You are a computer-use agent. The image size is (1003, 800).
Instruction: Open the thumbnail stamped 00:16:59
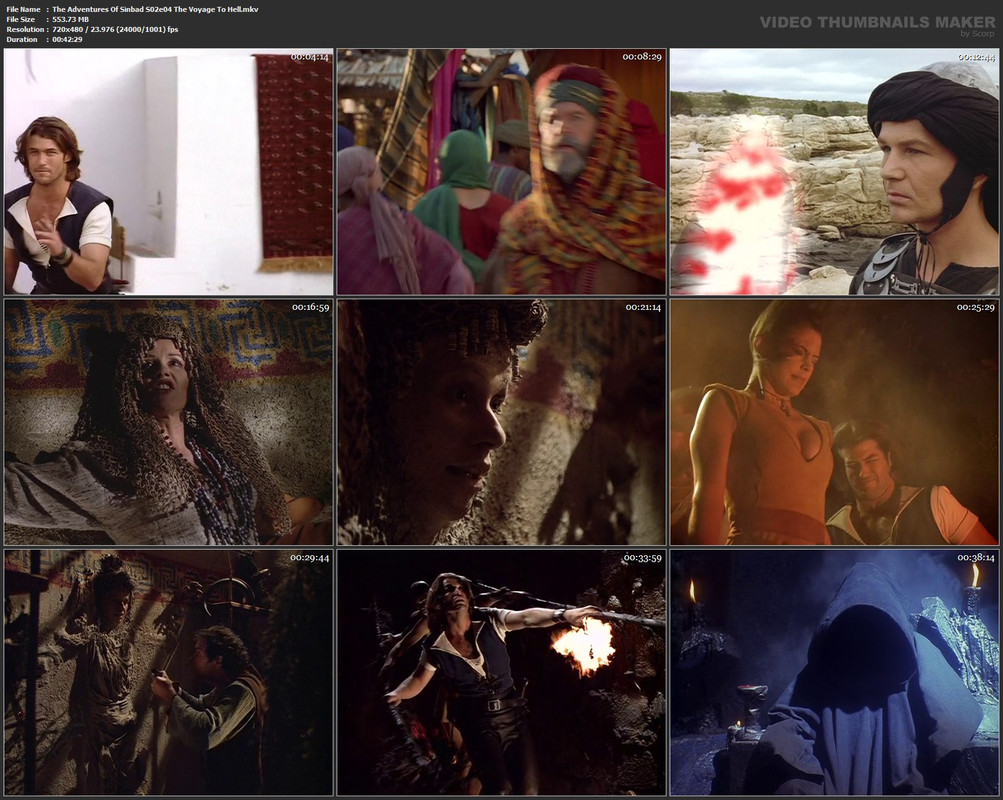[168, 422]
